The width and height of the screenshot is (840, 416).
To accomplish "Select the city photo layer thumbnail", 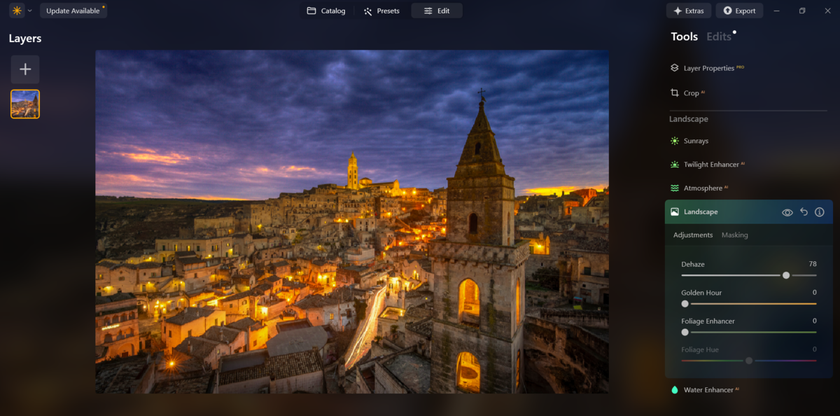I will 25,104.
